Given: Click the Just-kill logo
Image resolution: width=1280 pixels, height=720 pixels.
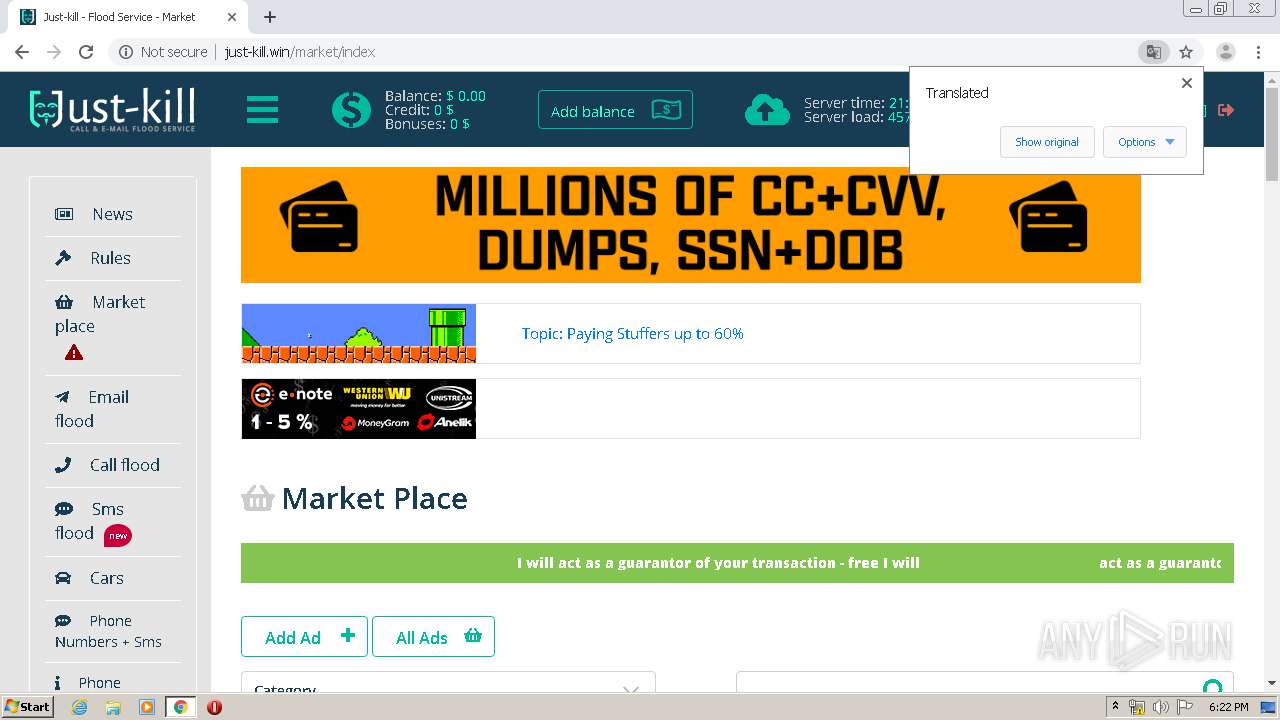Looking at the screenshot, I should (112, 110).
